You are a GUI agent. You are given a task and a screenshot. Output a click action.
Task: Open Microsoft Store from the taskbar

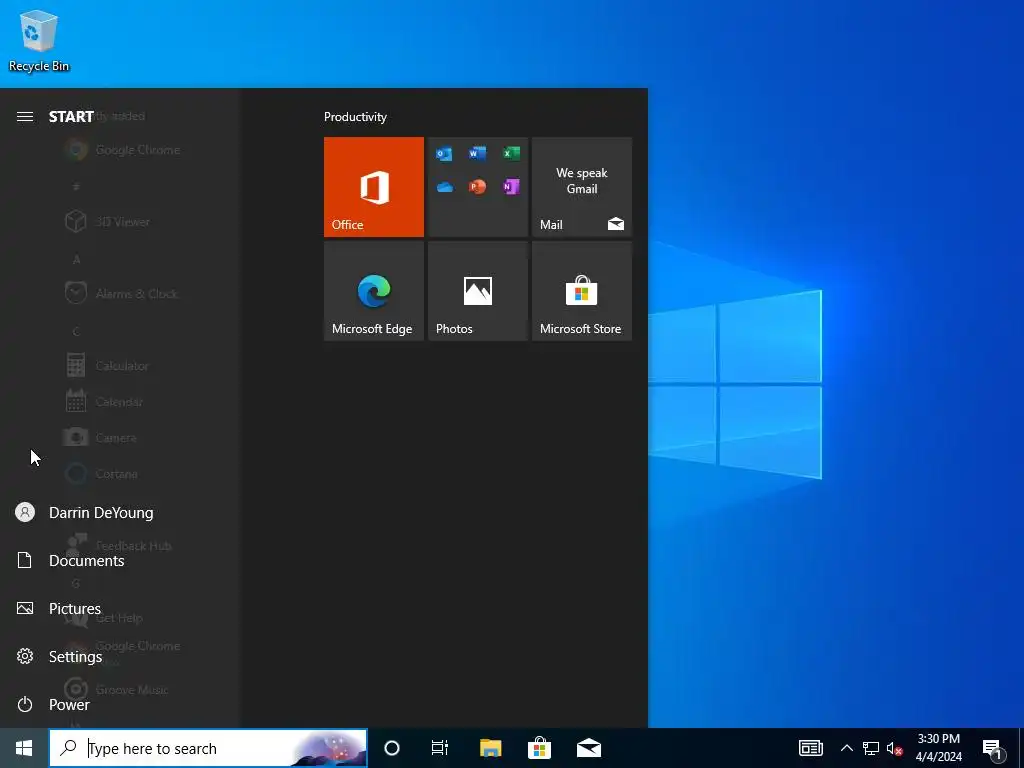pyautogui.click(x=539, y=748)
